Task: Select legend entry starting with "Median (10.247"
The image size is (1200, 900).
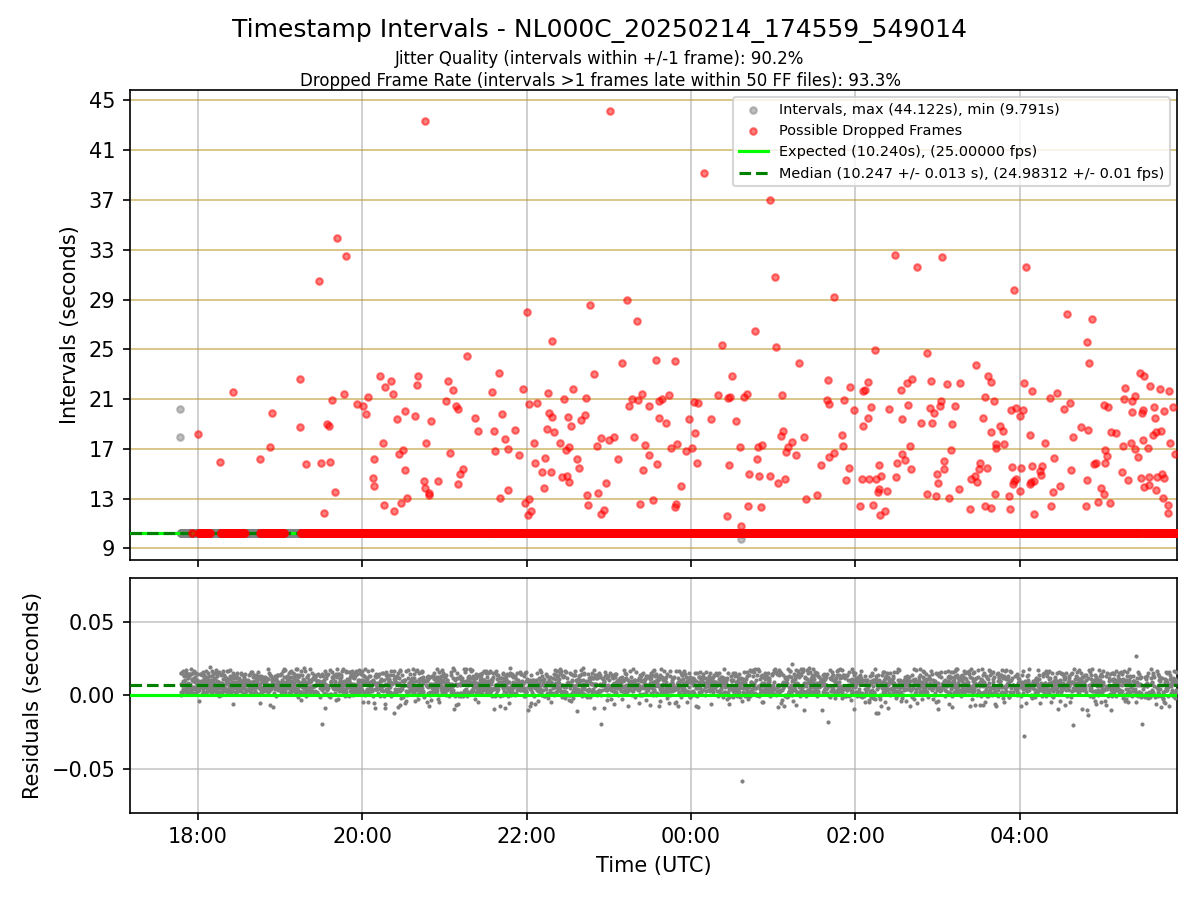Action: click(x=971, y=173)
